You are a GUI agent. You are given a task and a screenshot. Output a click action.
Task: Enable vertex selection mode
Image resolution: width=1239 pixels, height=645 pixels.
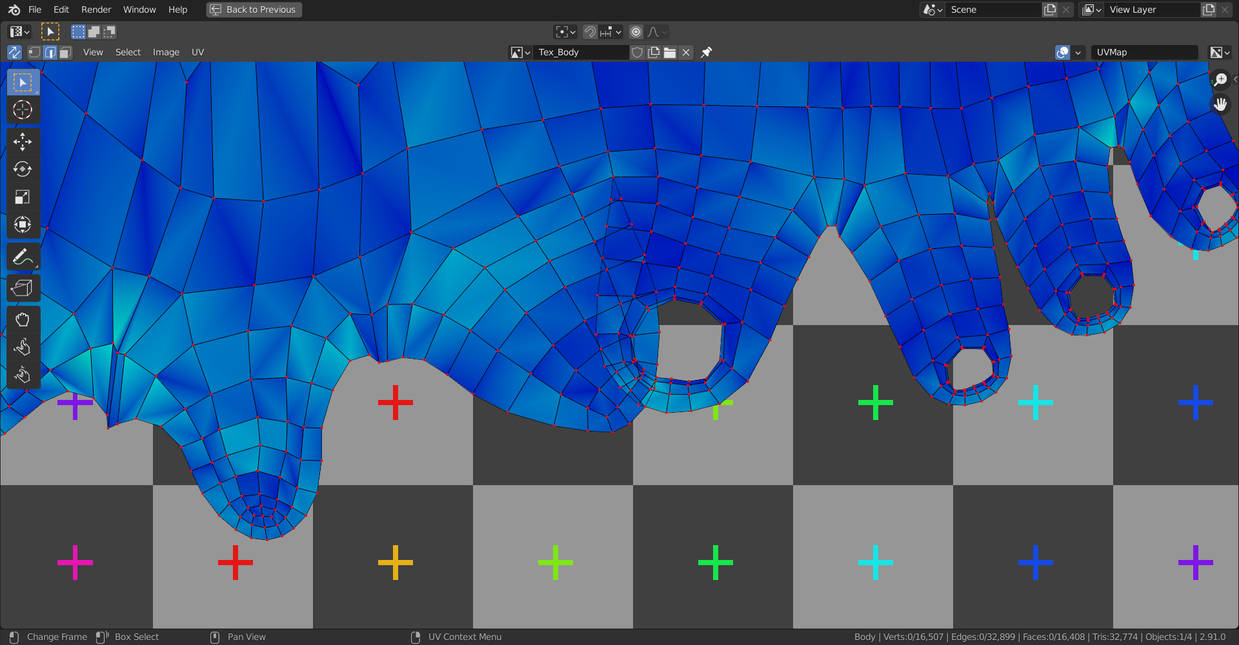[x=34, y=52]
